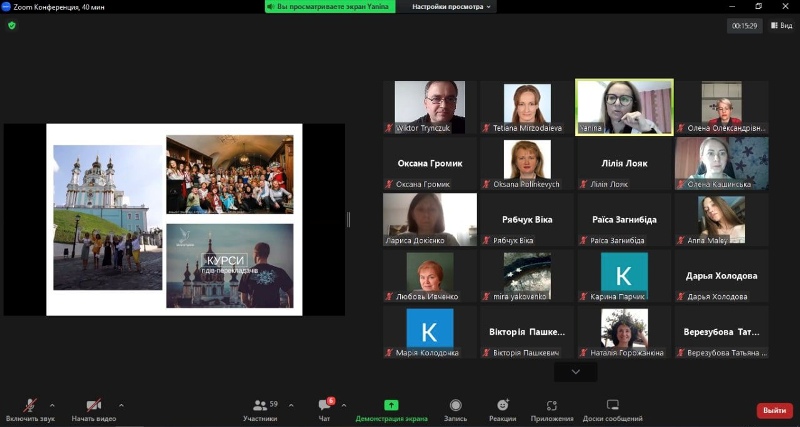Select Oksana Rolinkevych's video tile
The height and width of the screenshot is (427, 800).
click(x=527, y=163)
